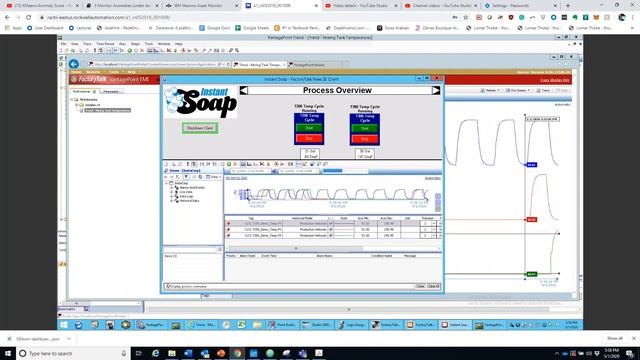The width and height of the screenshot is (640, 360).
Task: Expand Data Logs tree node
Action: click(x=172, y=196)
